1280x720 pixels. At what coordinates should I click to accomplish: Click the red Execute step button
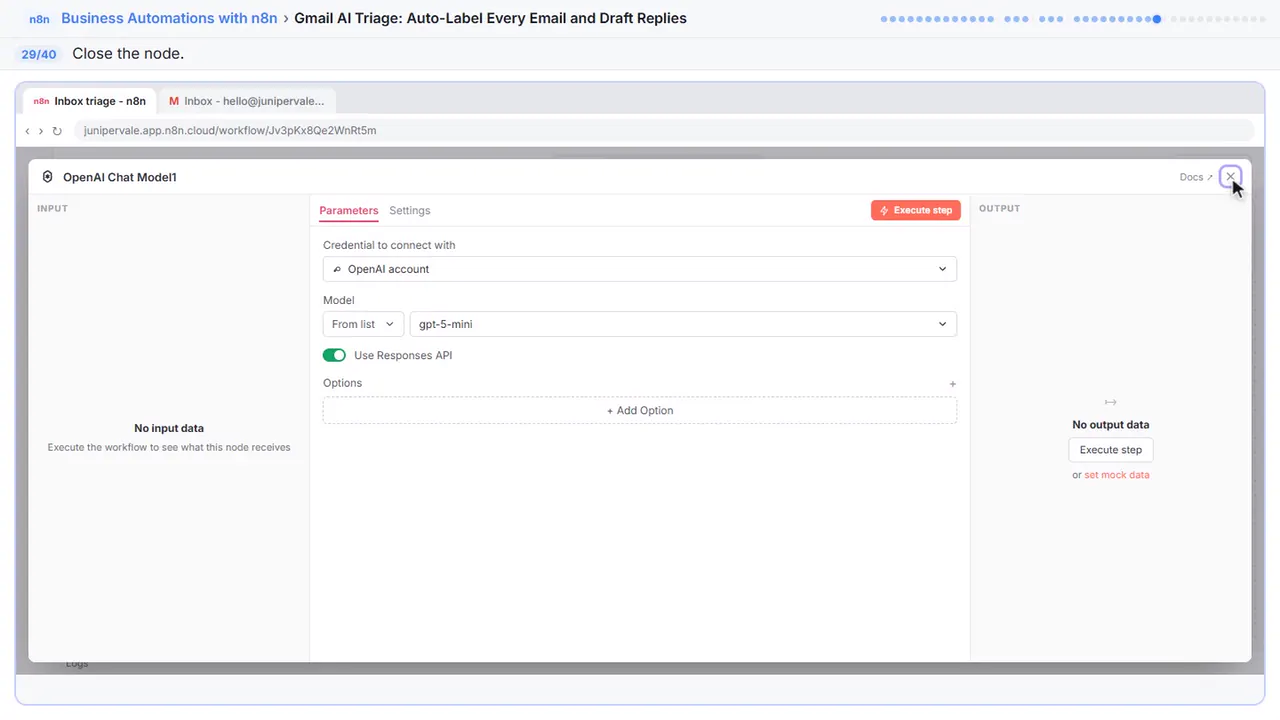916,210
